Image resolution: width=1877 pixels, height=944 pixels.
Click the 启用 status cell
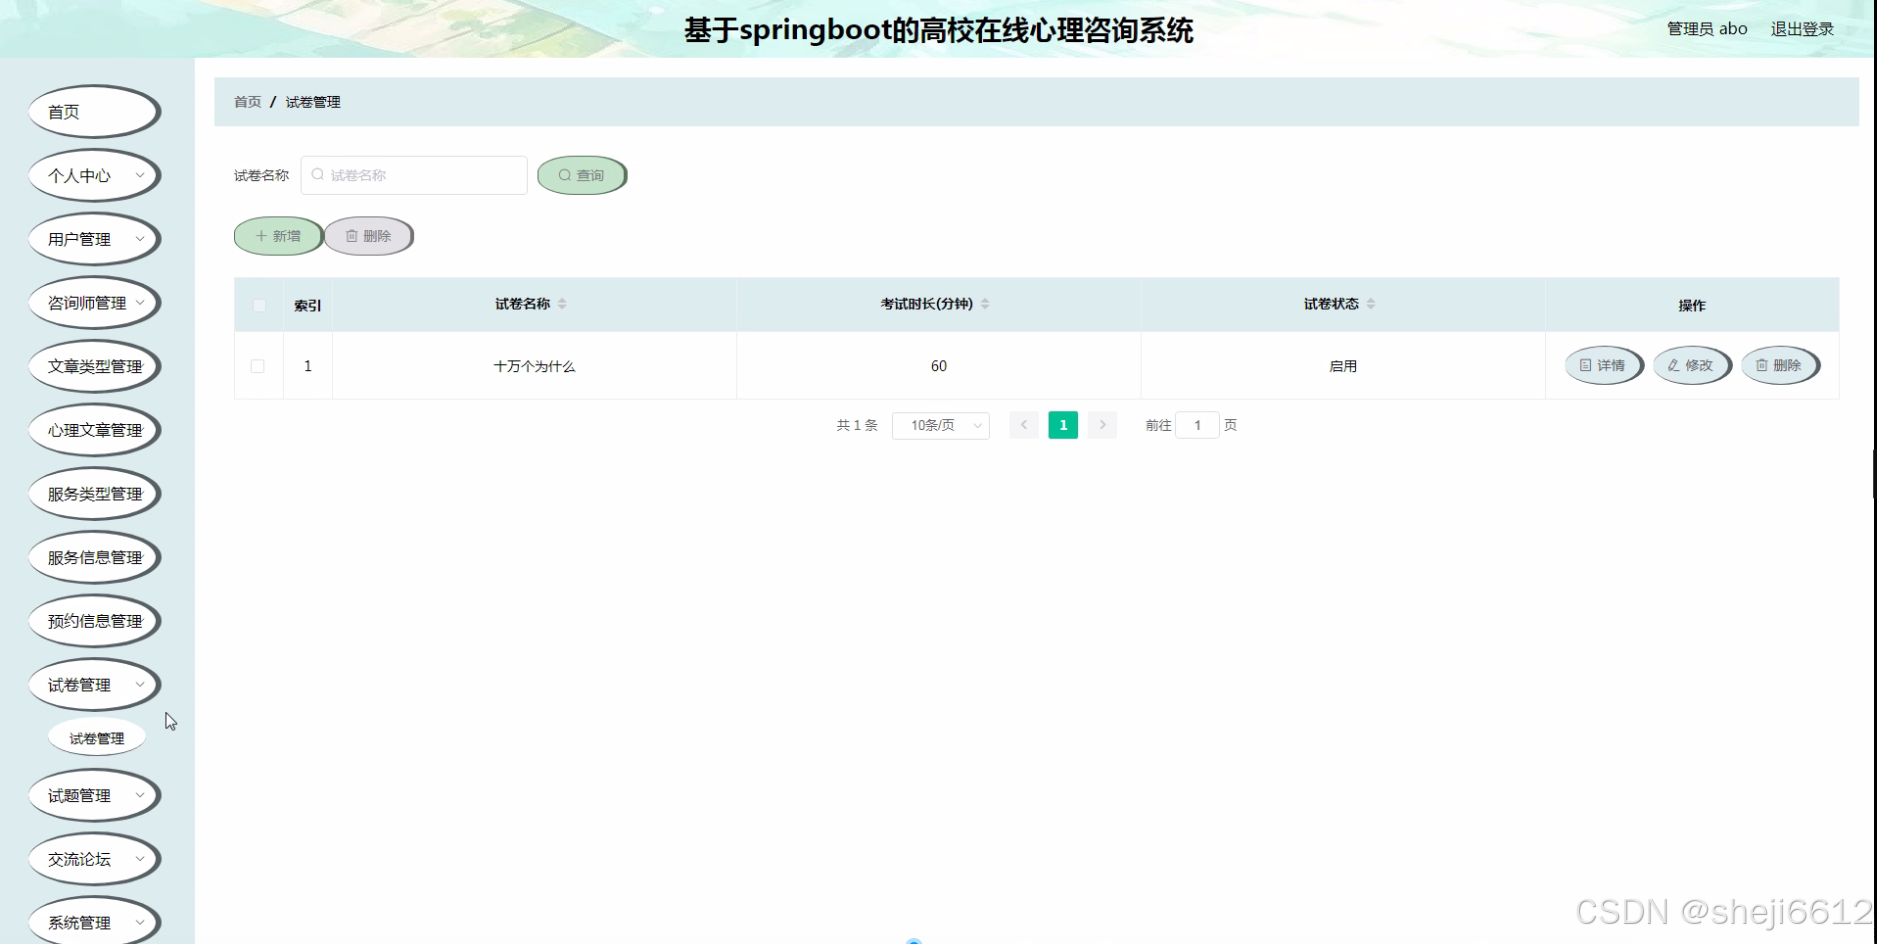point(1343,366)
